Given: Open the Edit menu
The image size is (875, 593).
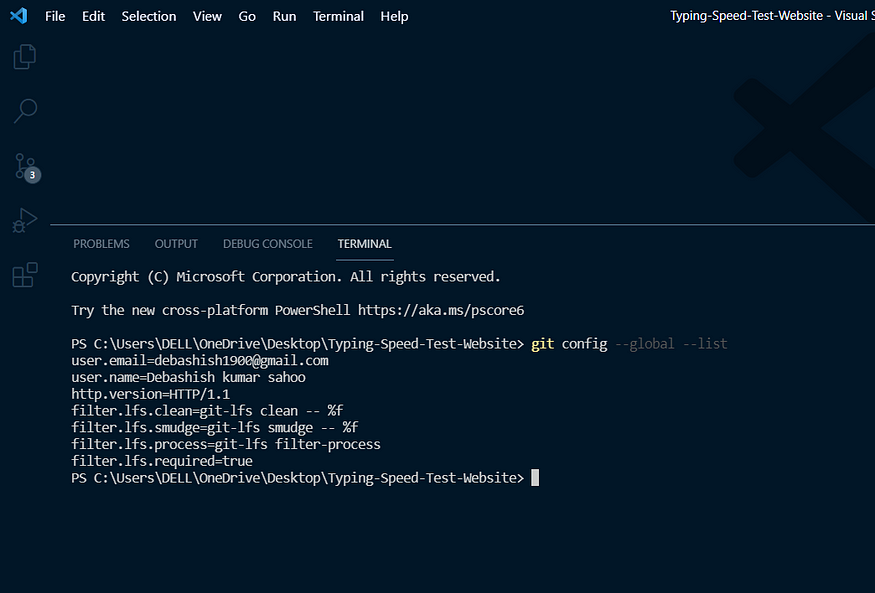Looking at the screenshot, I should pyautogui.click(x=93, y=16).
